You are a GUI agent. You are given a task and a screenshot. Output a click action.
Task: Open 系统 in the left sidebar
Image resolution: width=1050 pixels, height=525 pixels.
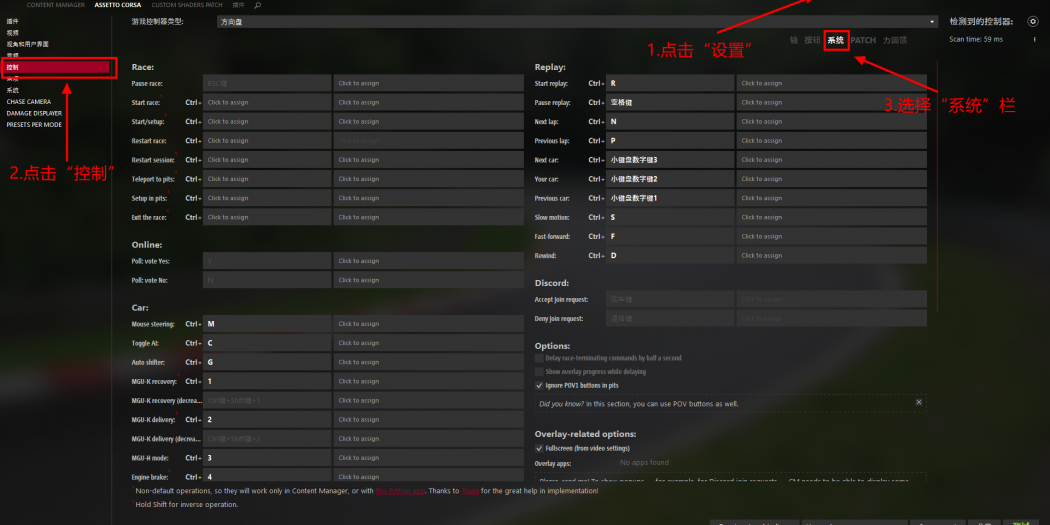pos(13,90)
